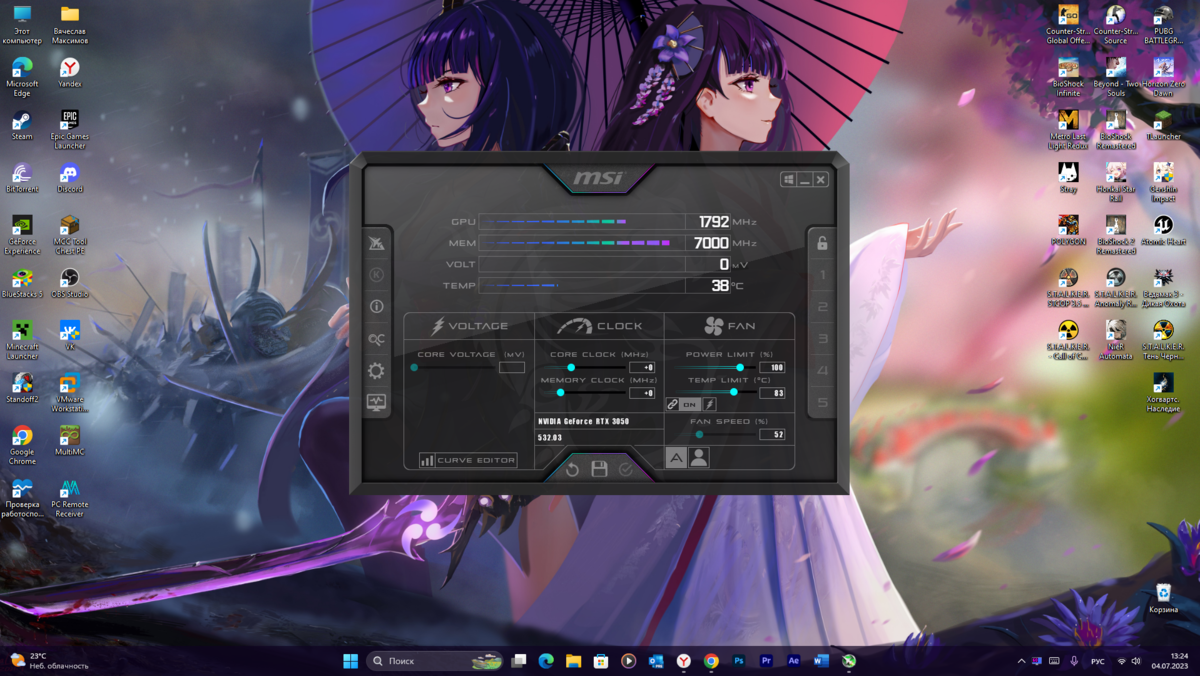Screen dimensions: 1200x676
Task: Click the save profile floppy disk icon
Action: pyautogui.click(x=599, y=469)
